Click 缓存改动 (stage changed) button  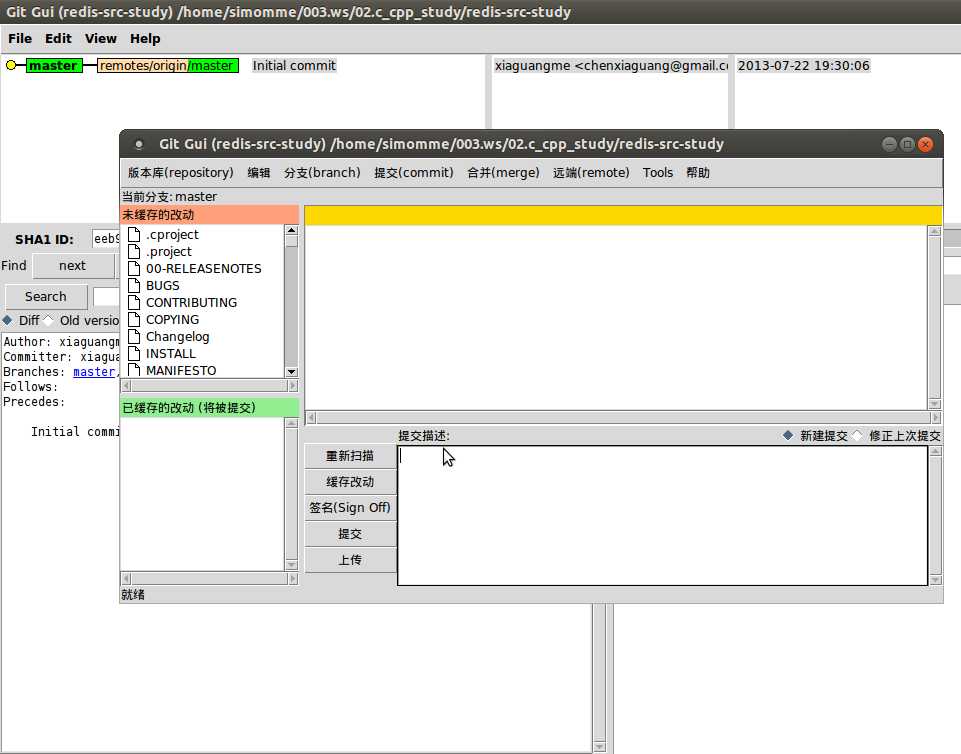click(350, 482)
